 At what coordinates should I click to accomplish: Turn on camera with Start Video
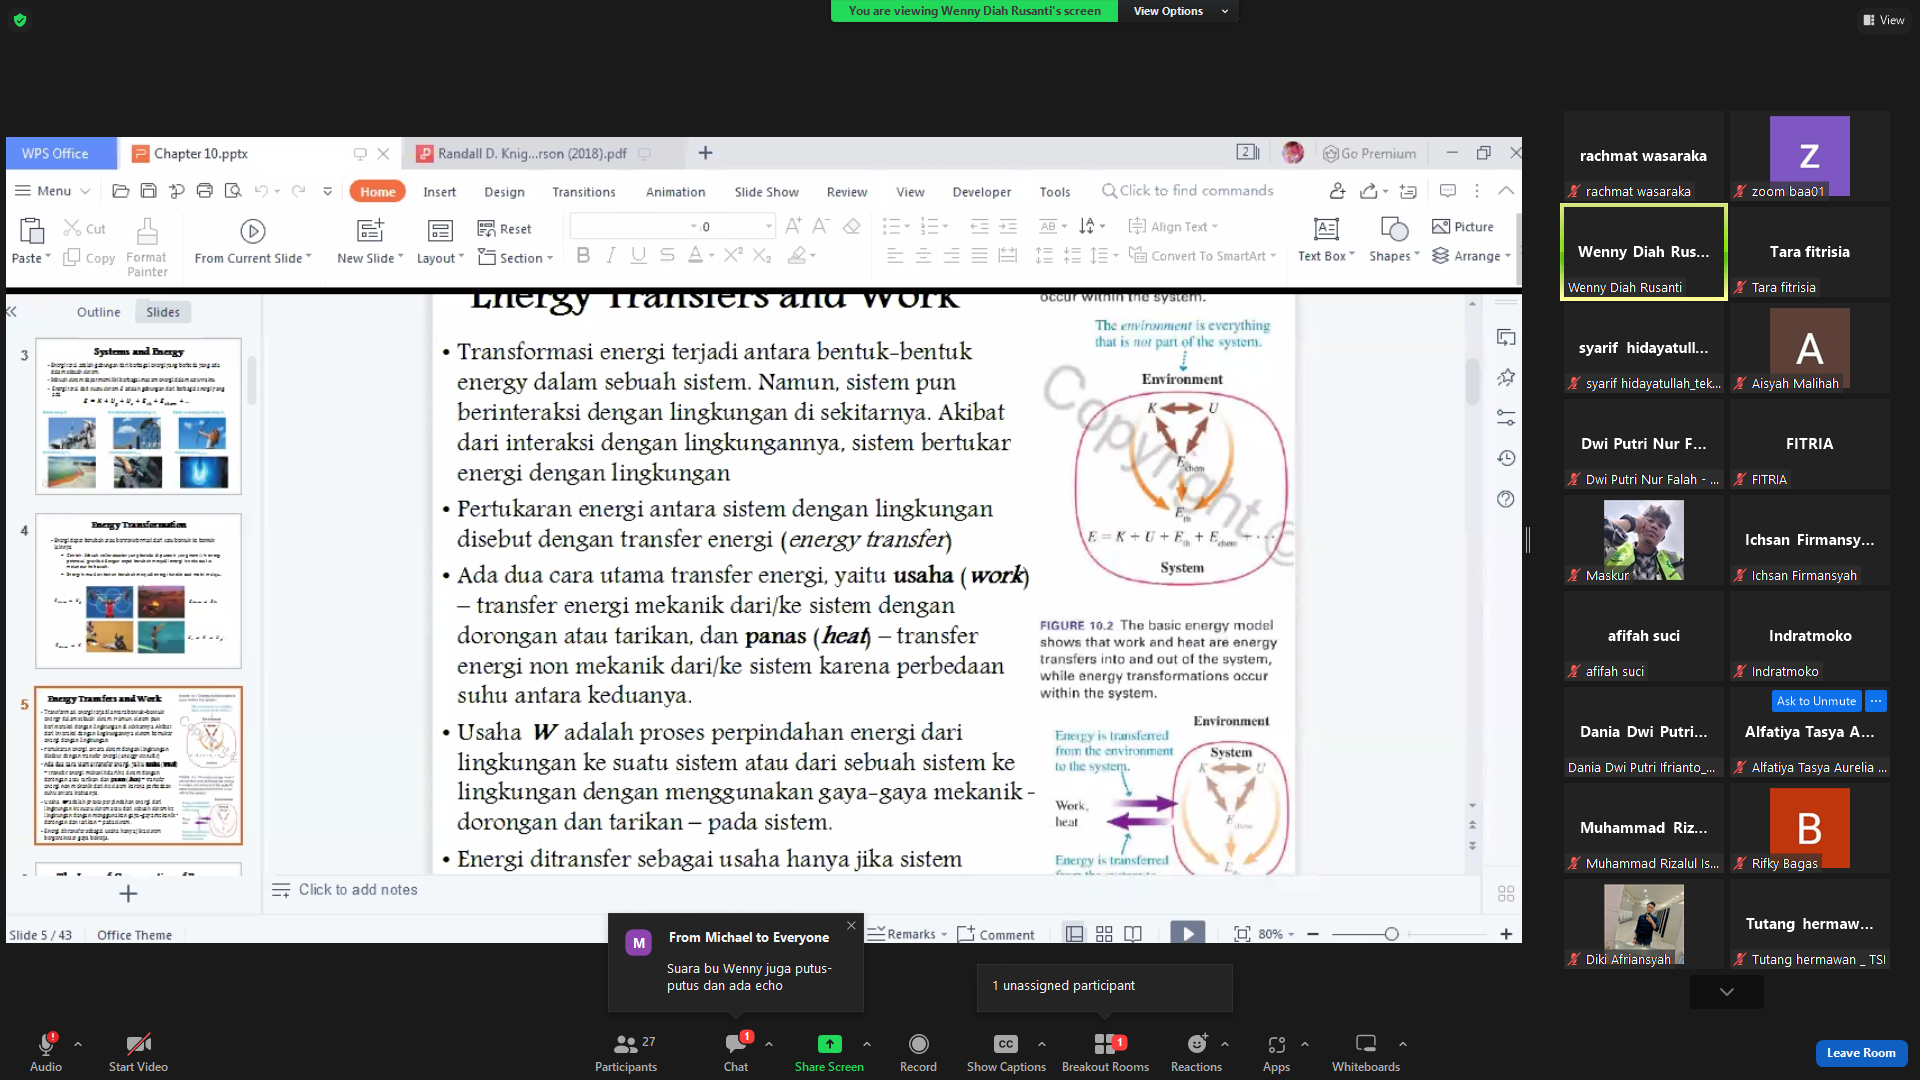pyautogui.click(x=138, y=1052)
